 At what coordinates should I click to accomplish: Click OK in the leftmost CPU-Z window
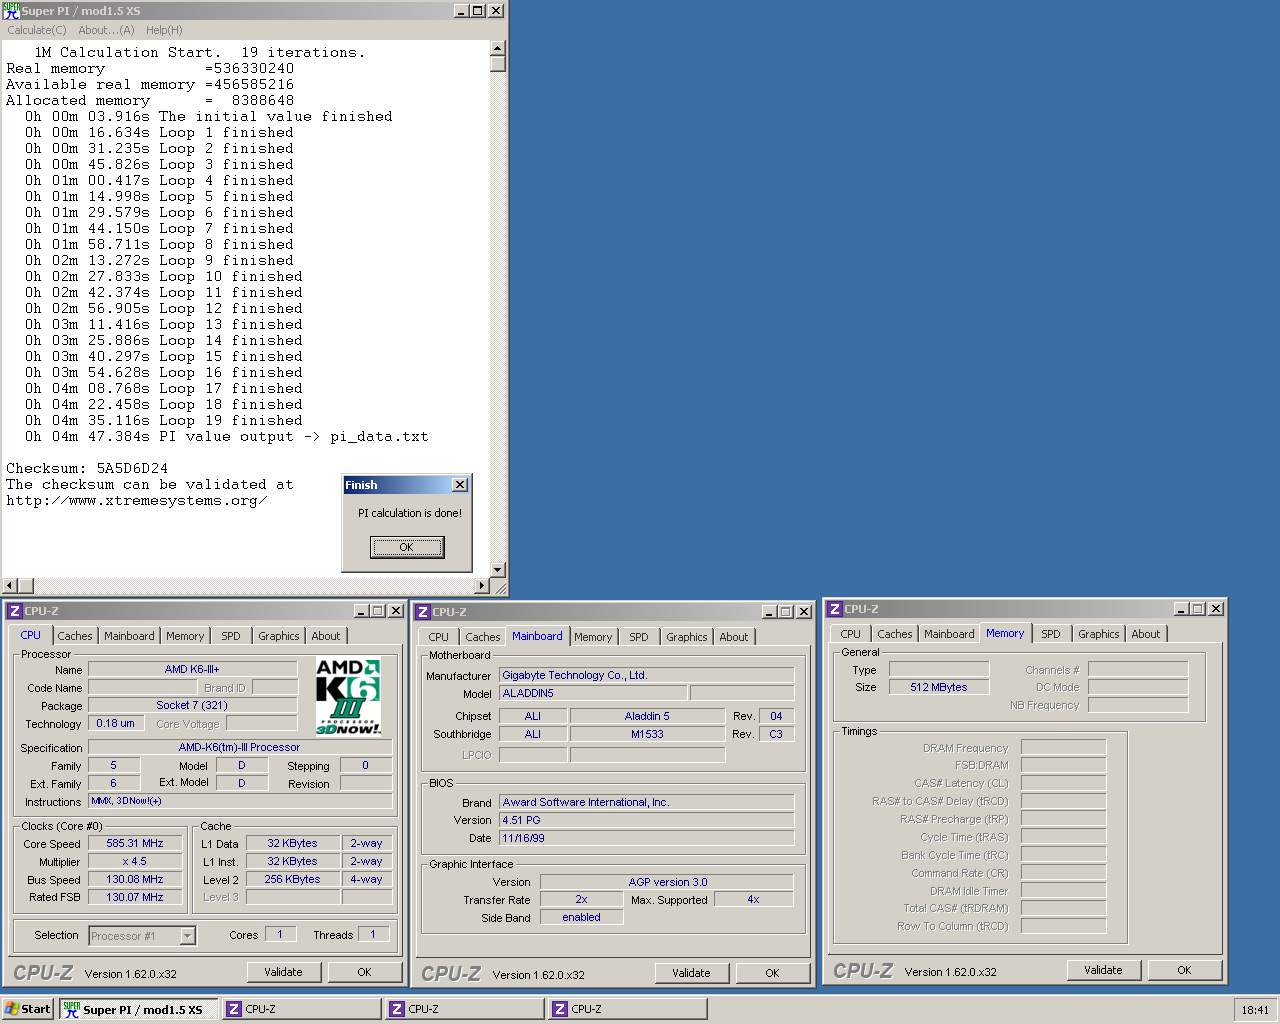[364, 972]
